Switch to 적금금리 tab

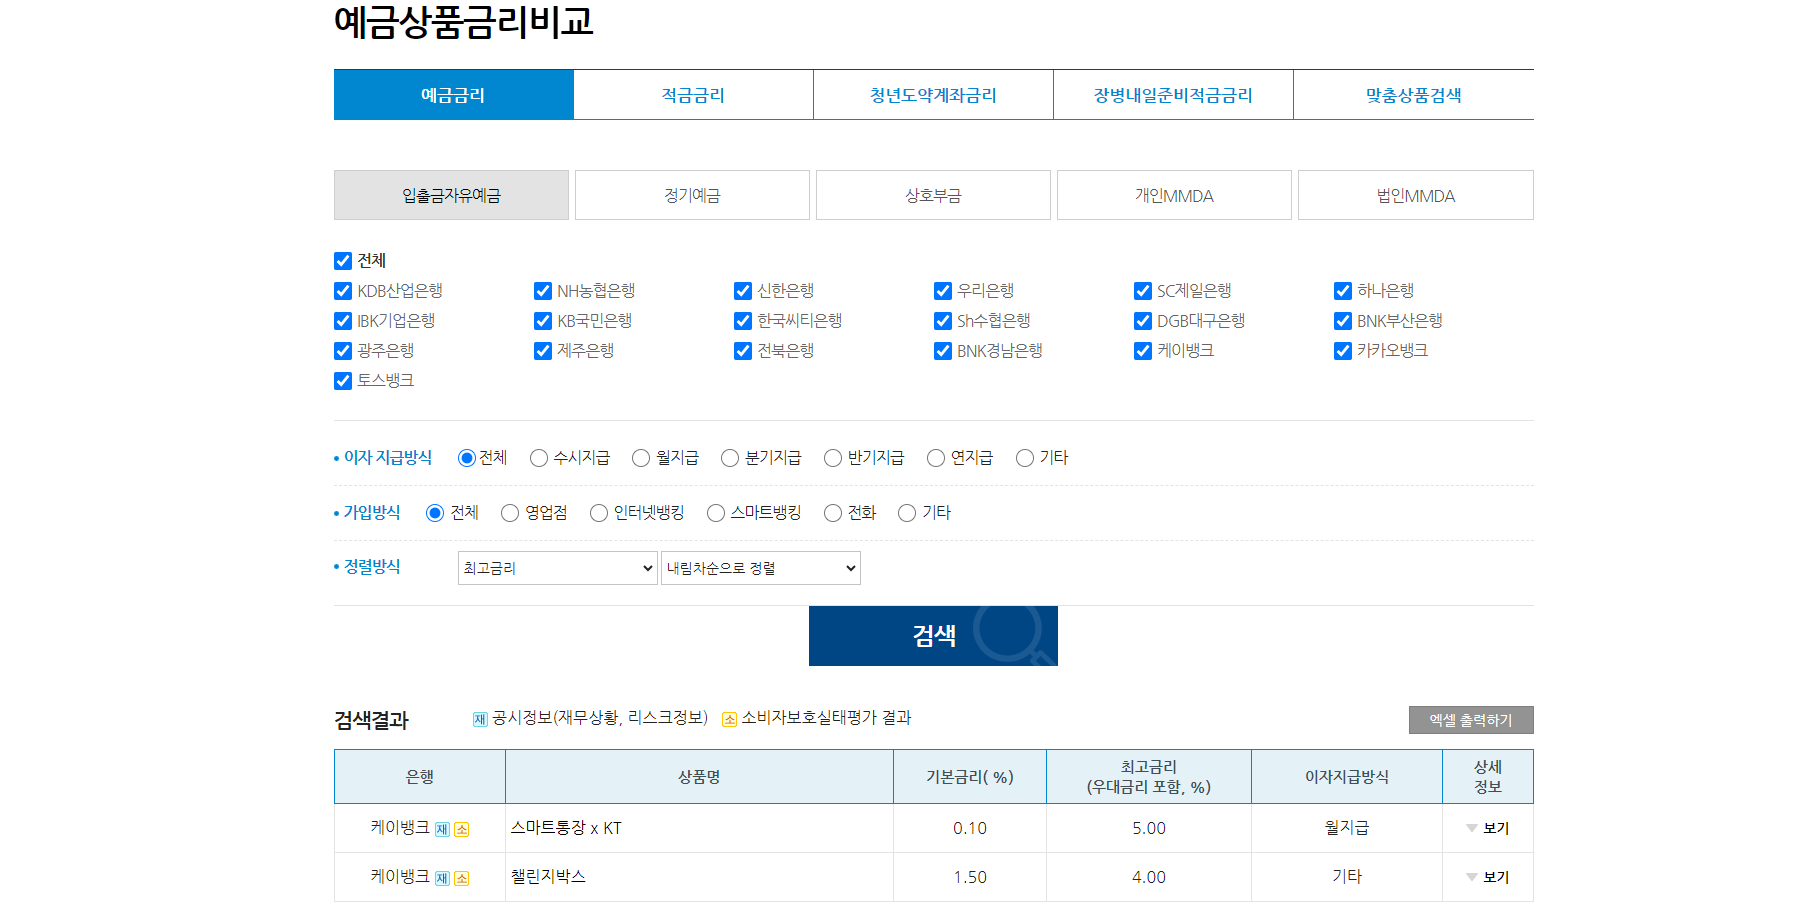(x=694, y=95)
